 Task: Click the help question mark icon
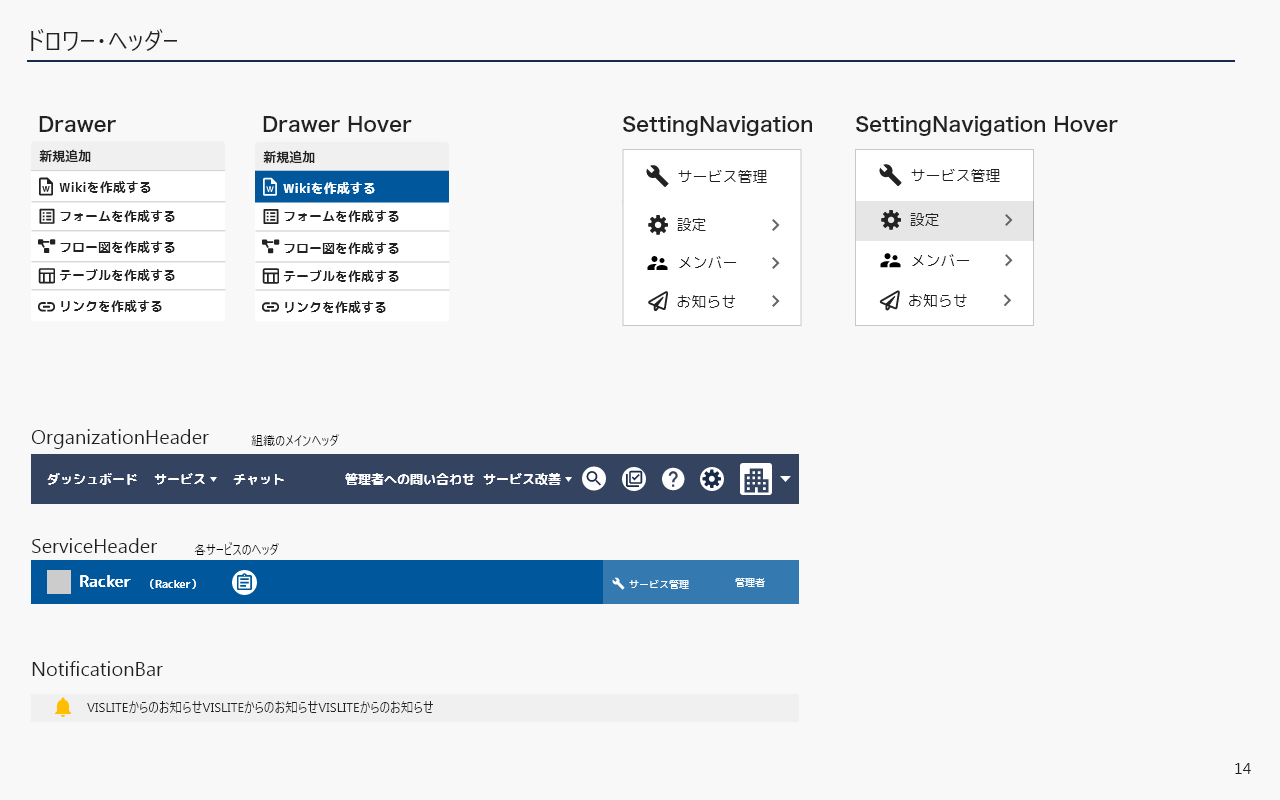coord(673,479)
